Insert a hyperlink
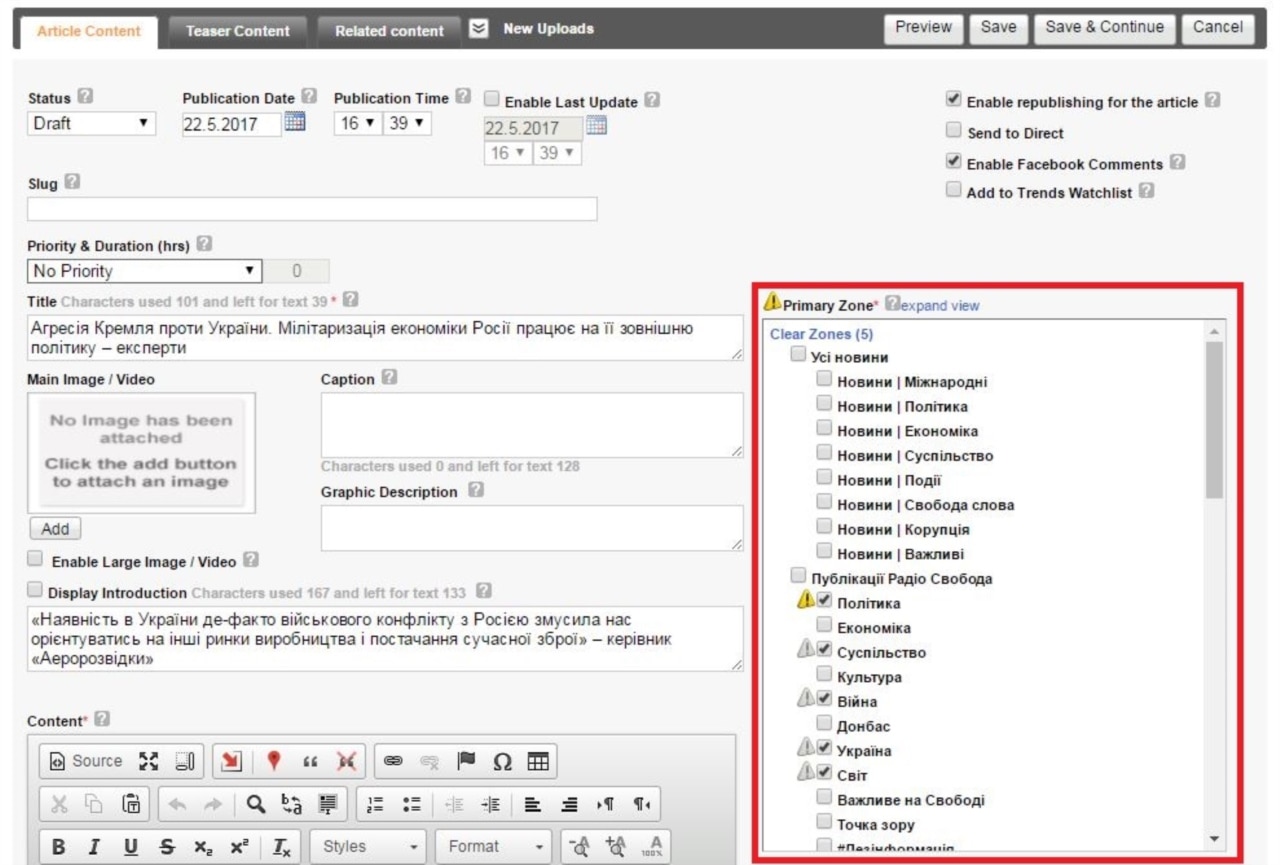 394,761
